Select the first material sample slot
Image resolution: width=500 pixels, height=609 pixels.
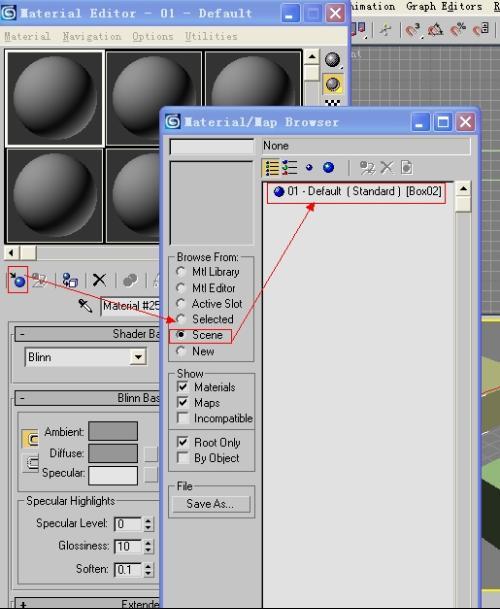[55, 98]
